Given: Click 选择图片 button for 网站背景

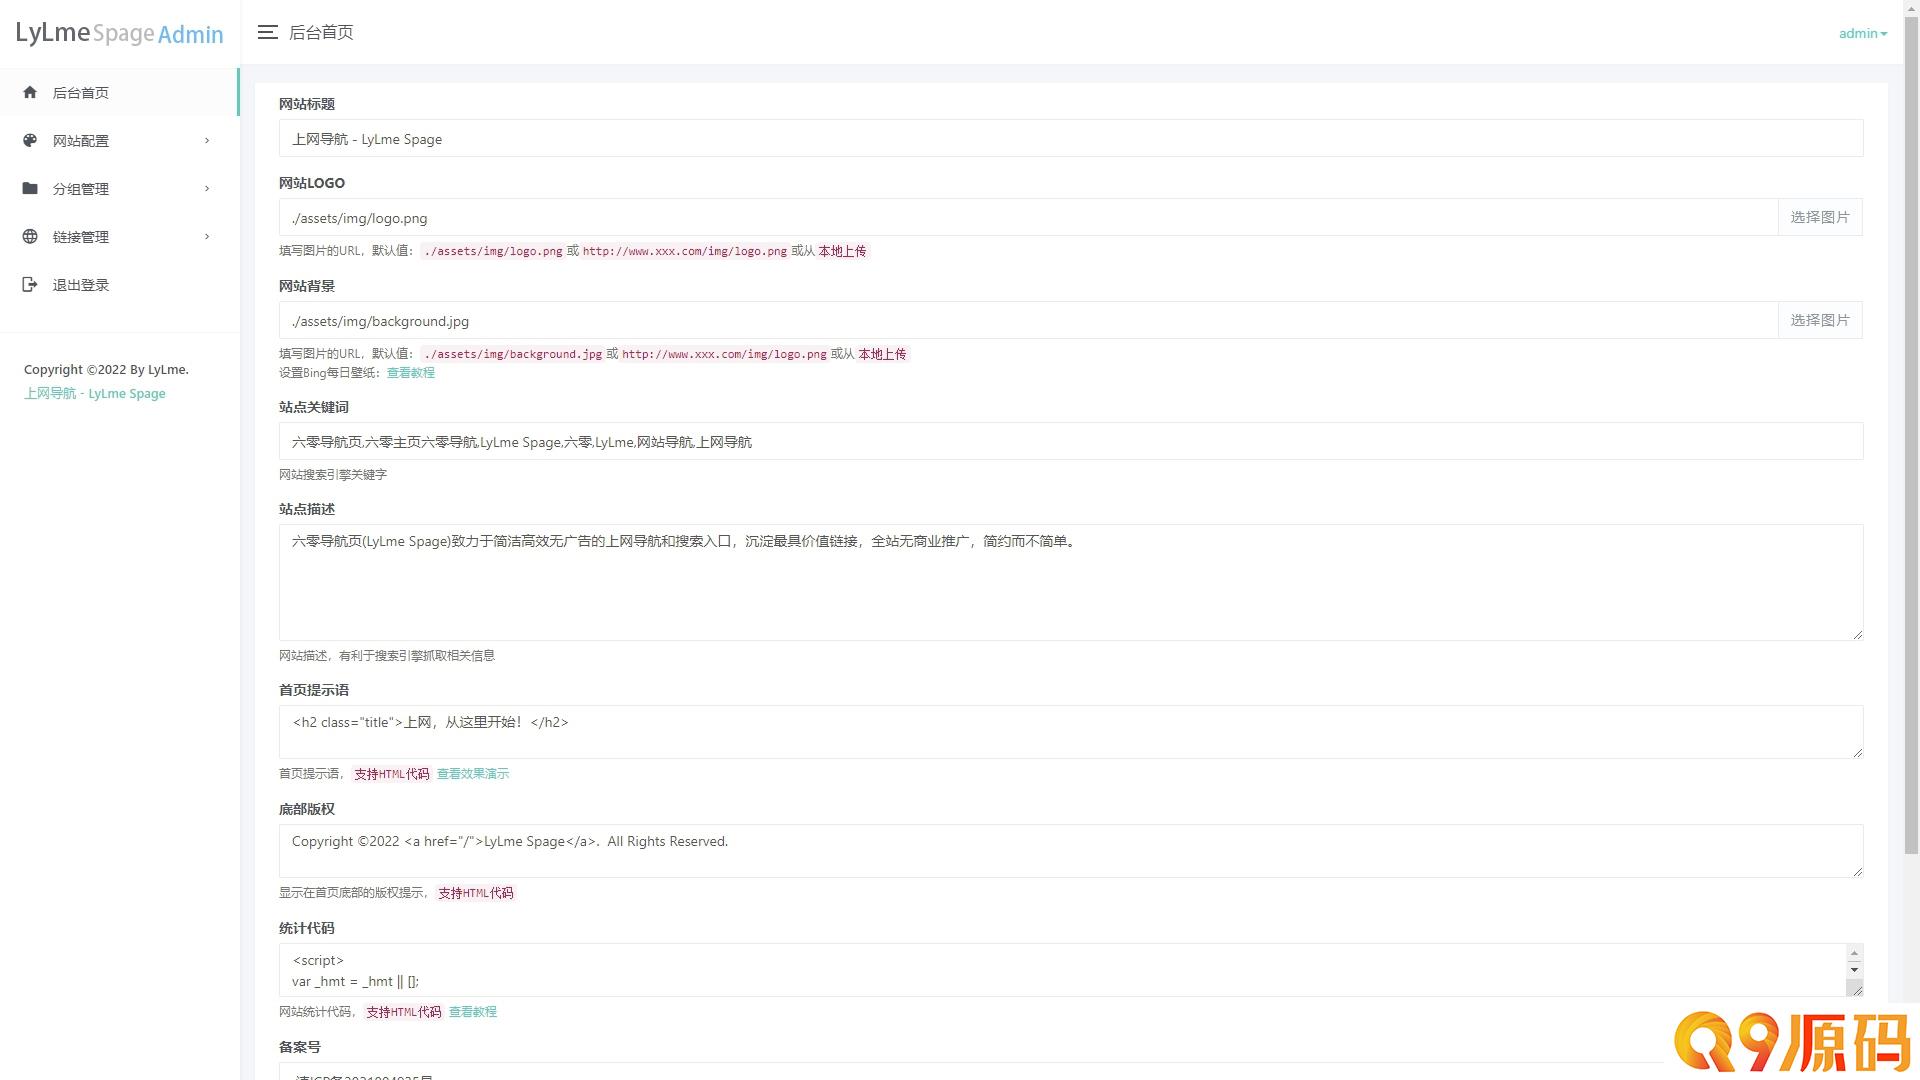Looking at the screenshot, I should (x=1820, y=320).
